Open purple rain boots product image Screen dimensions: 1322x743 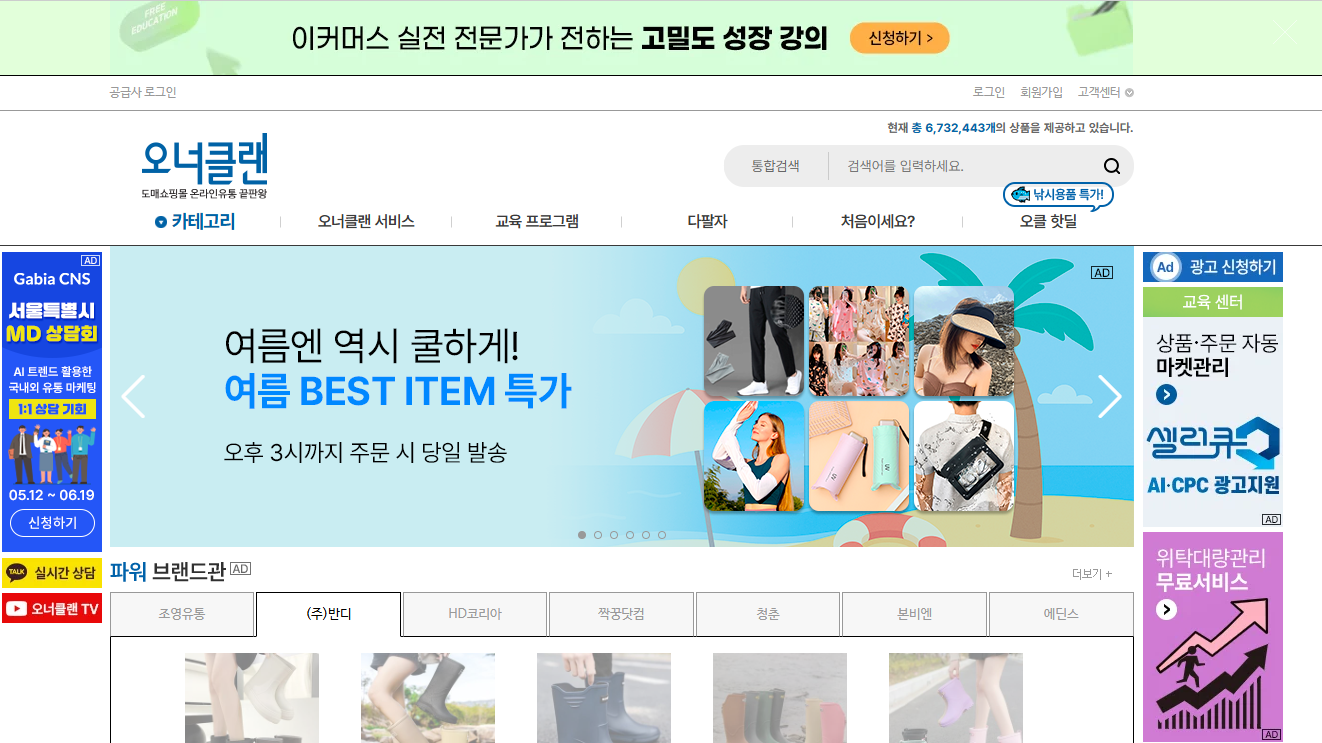[956, 698]
